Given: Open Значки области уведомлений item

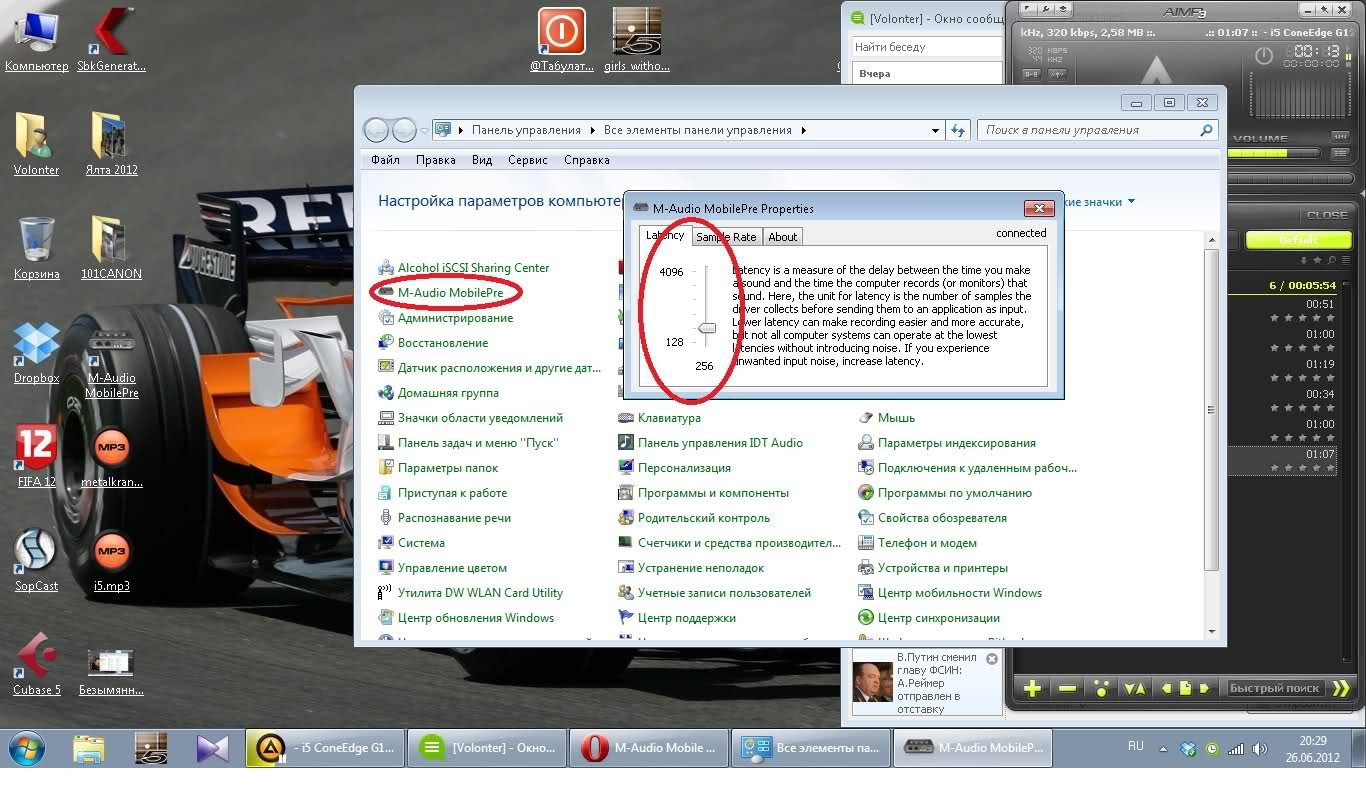Looking at the screenshot, I should (x=470, y=418).
